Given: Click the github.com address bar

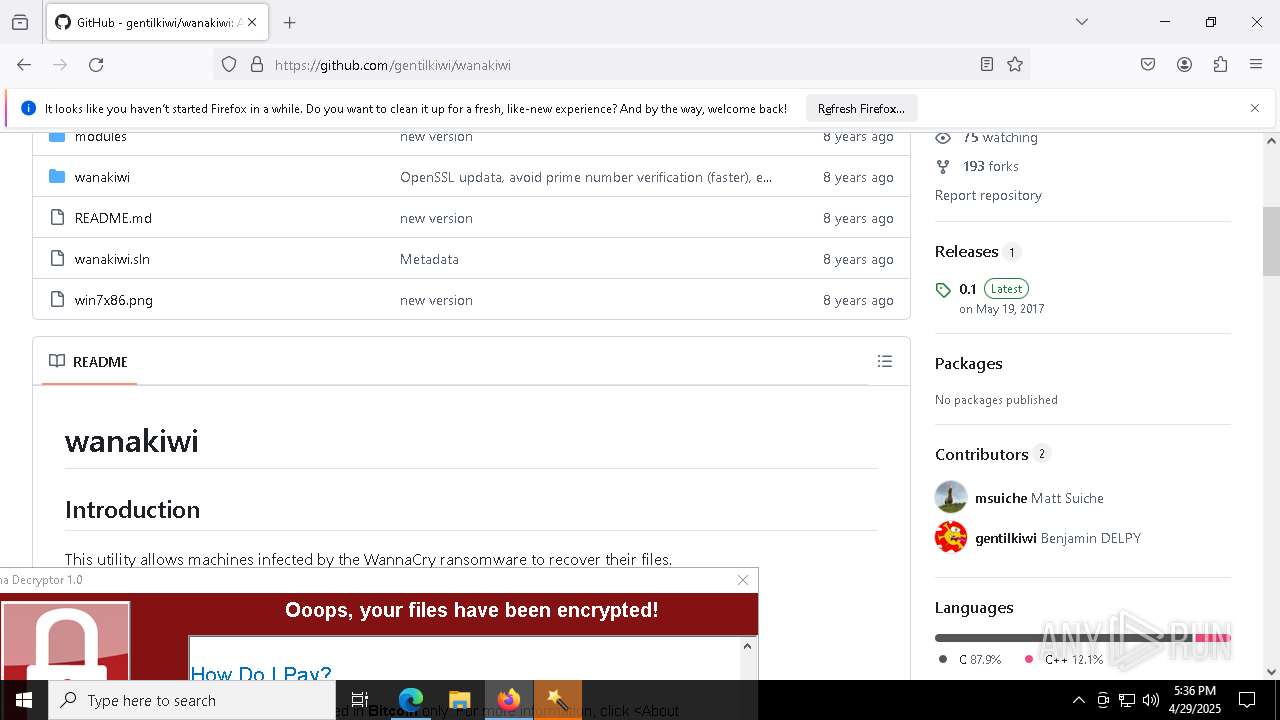Looking at the screenshot, I should pos(620,65).
